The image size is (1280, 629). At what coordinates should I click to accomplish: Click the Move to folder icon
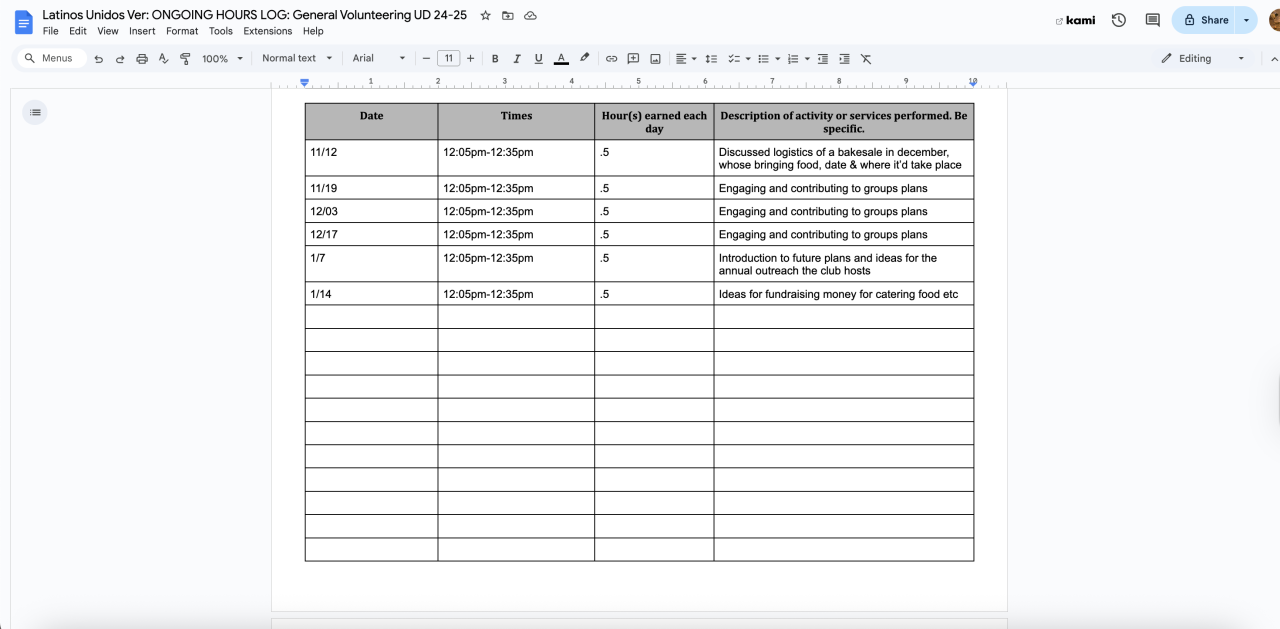pyautogui.click(x=508, y=16)
